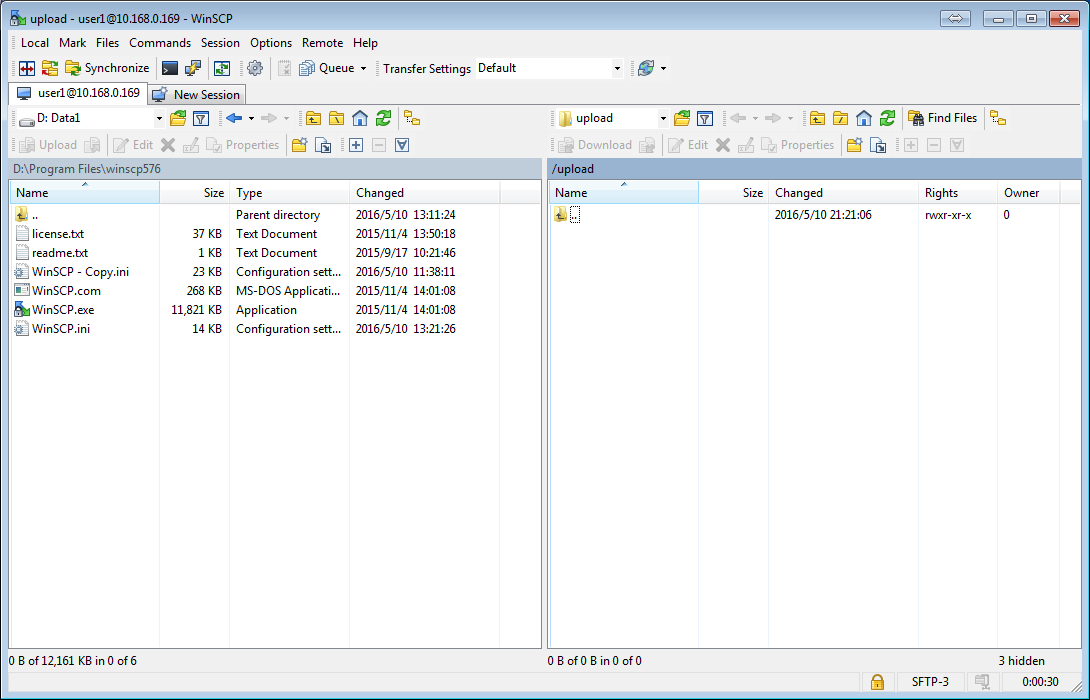This screenshot has width=1090, height=700.
Task: Click the Compare Directories icon
Action: 27,68
